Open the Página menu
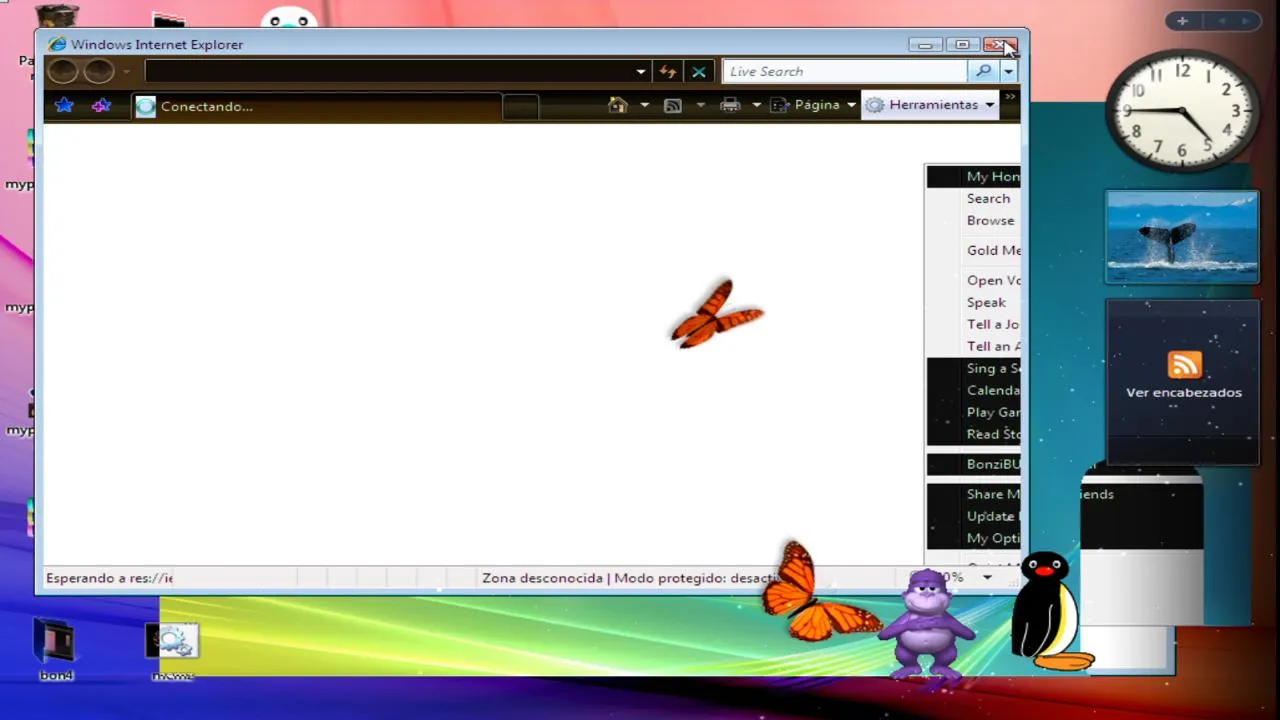Image resolution: width=1280 pixels, height=720 pixels. click(x=813, y=105)
